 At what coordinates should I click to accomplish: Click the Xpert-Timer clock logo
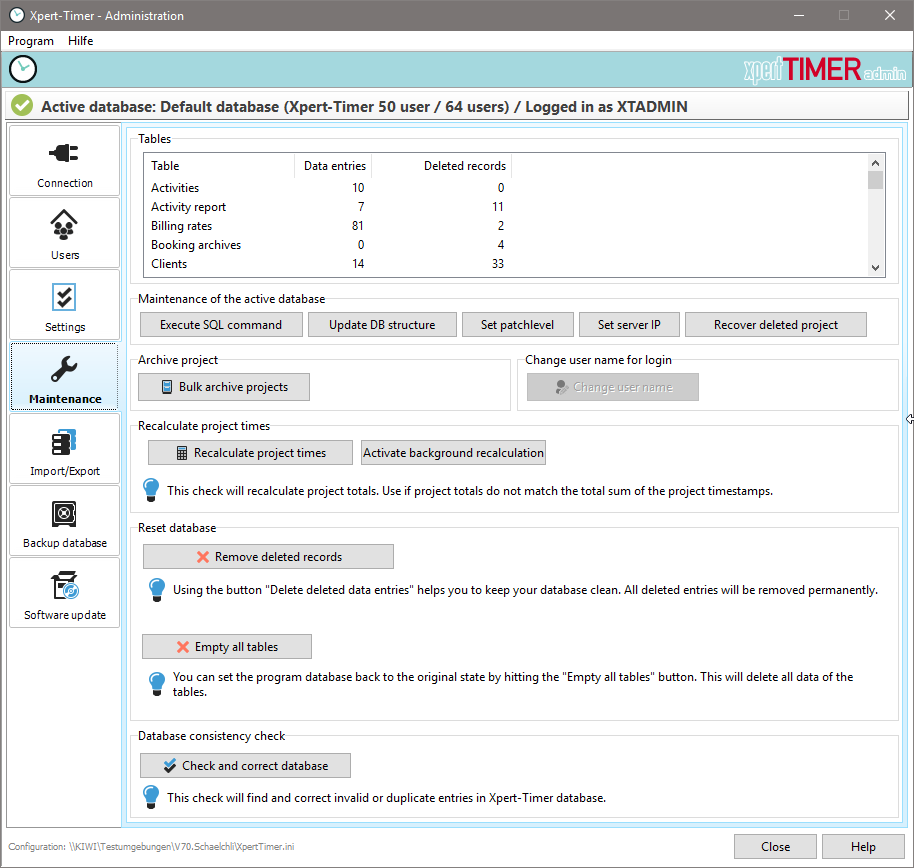click(22, 68)
